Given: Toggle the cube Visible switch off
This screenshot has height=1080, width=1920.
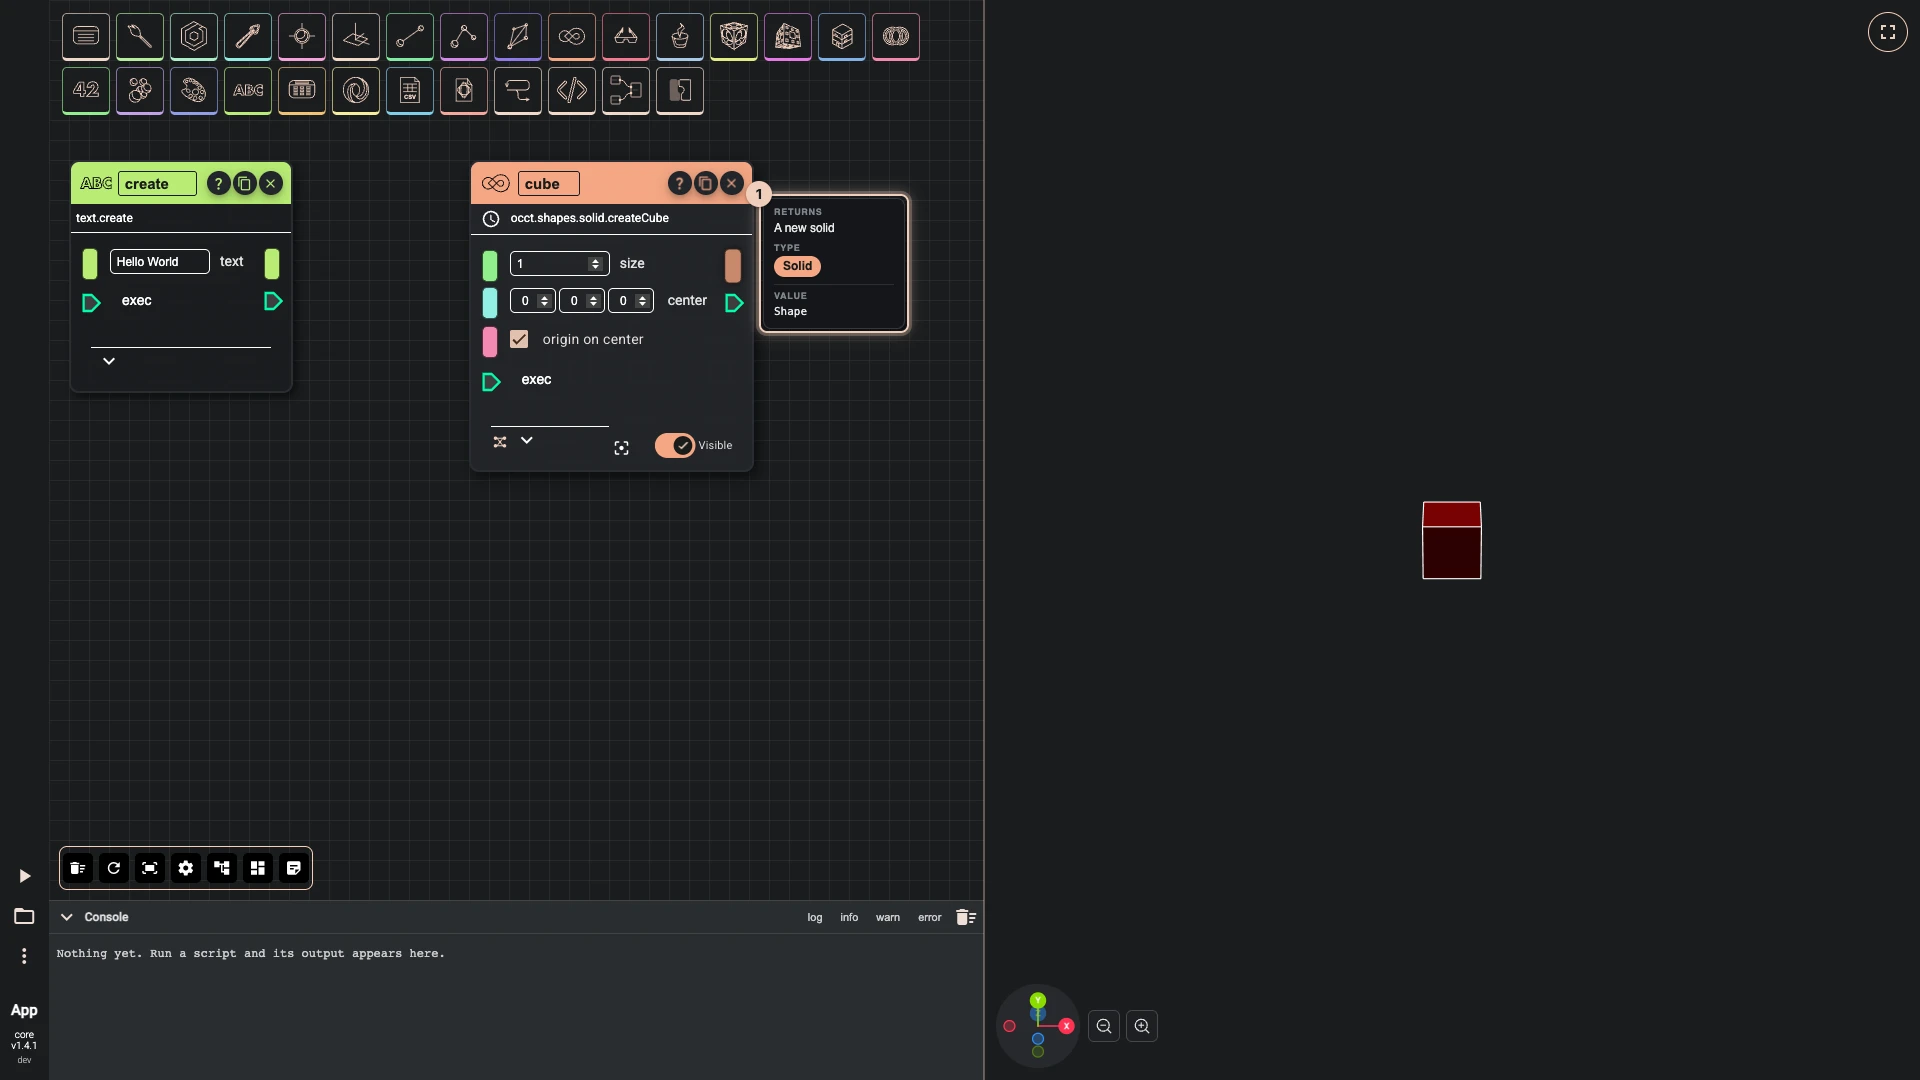Looking at the screenshot, I should [675, 445].
